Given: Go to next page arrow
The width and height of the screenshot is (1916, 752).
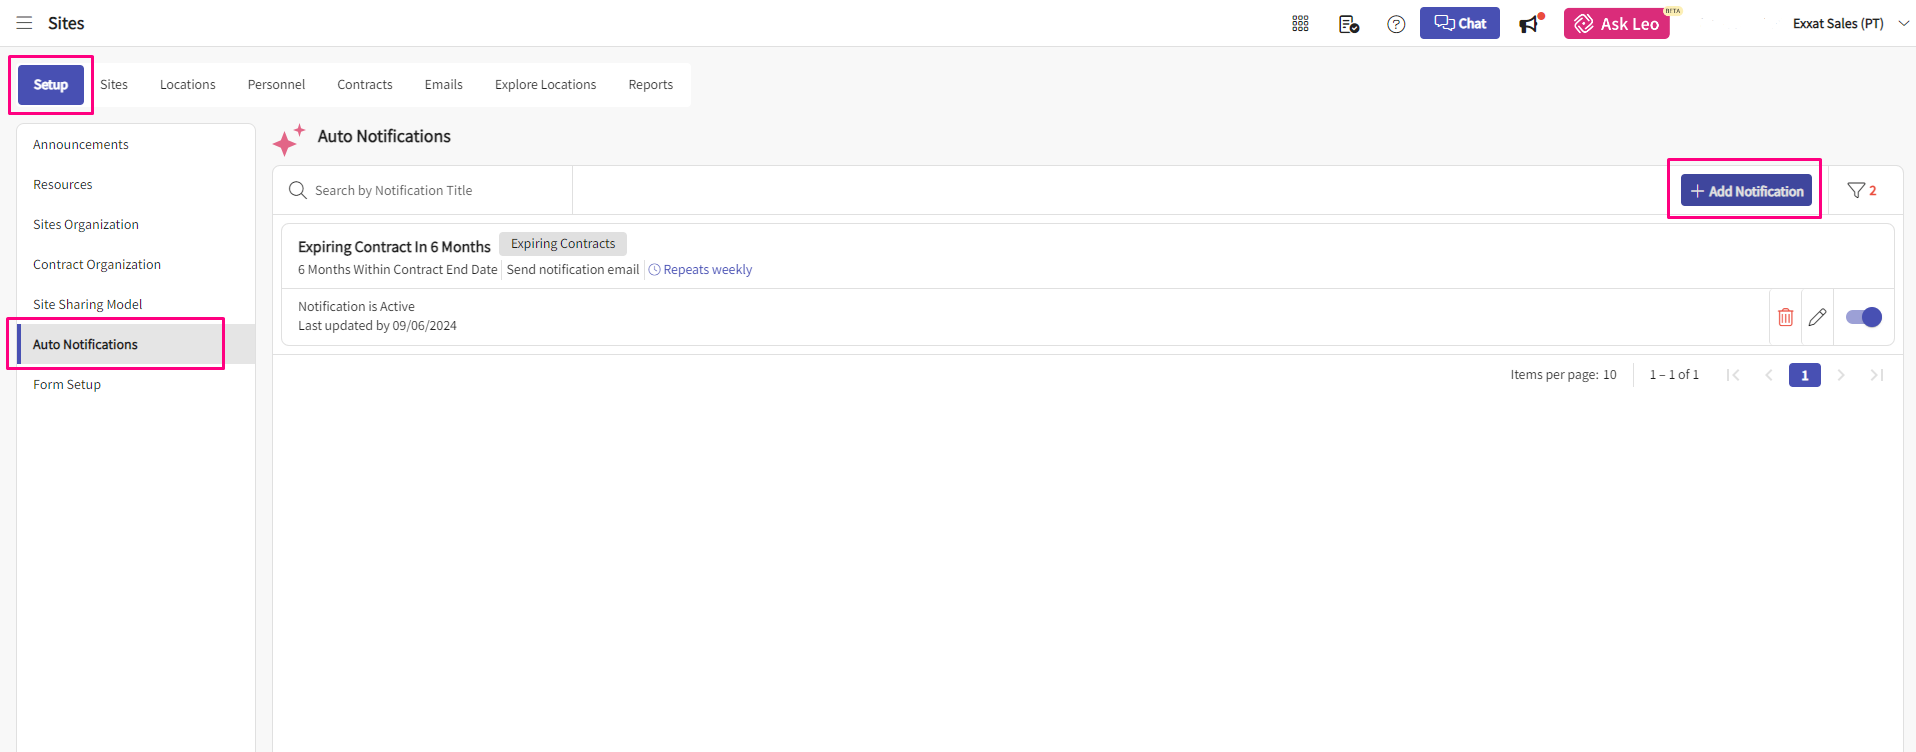Looking at the screenshot, I should pos(1841,375).
